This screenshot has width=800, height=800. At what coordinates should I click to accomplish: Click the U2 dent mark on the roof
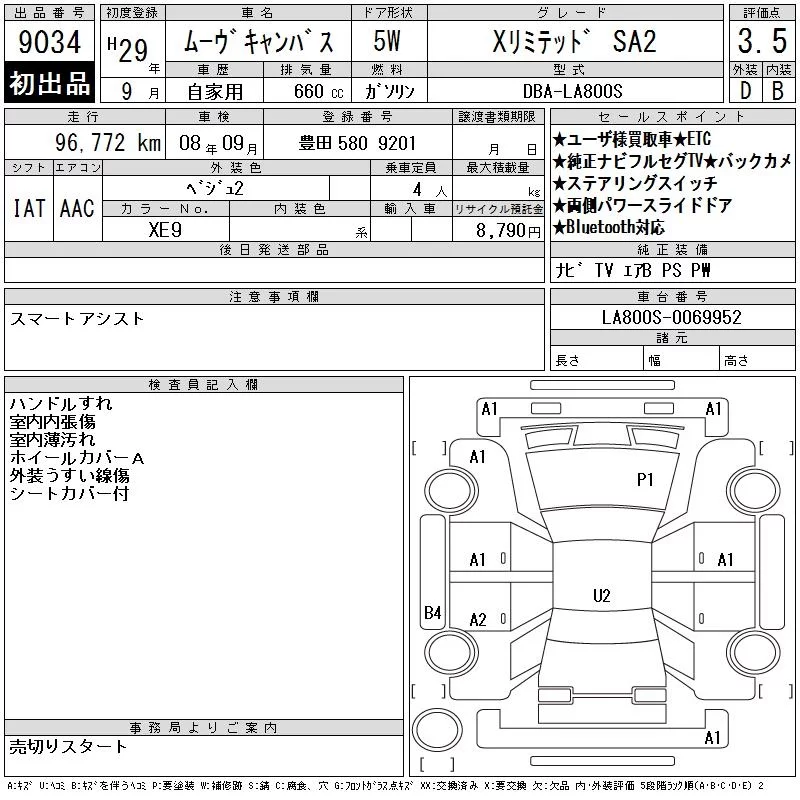point(602,595)
